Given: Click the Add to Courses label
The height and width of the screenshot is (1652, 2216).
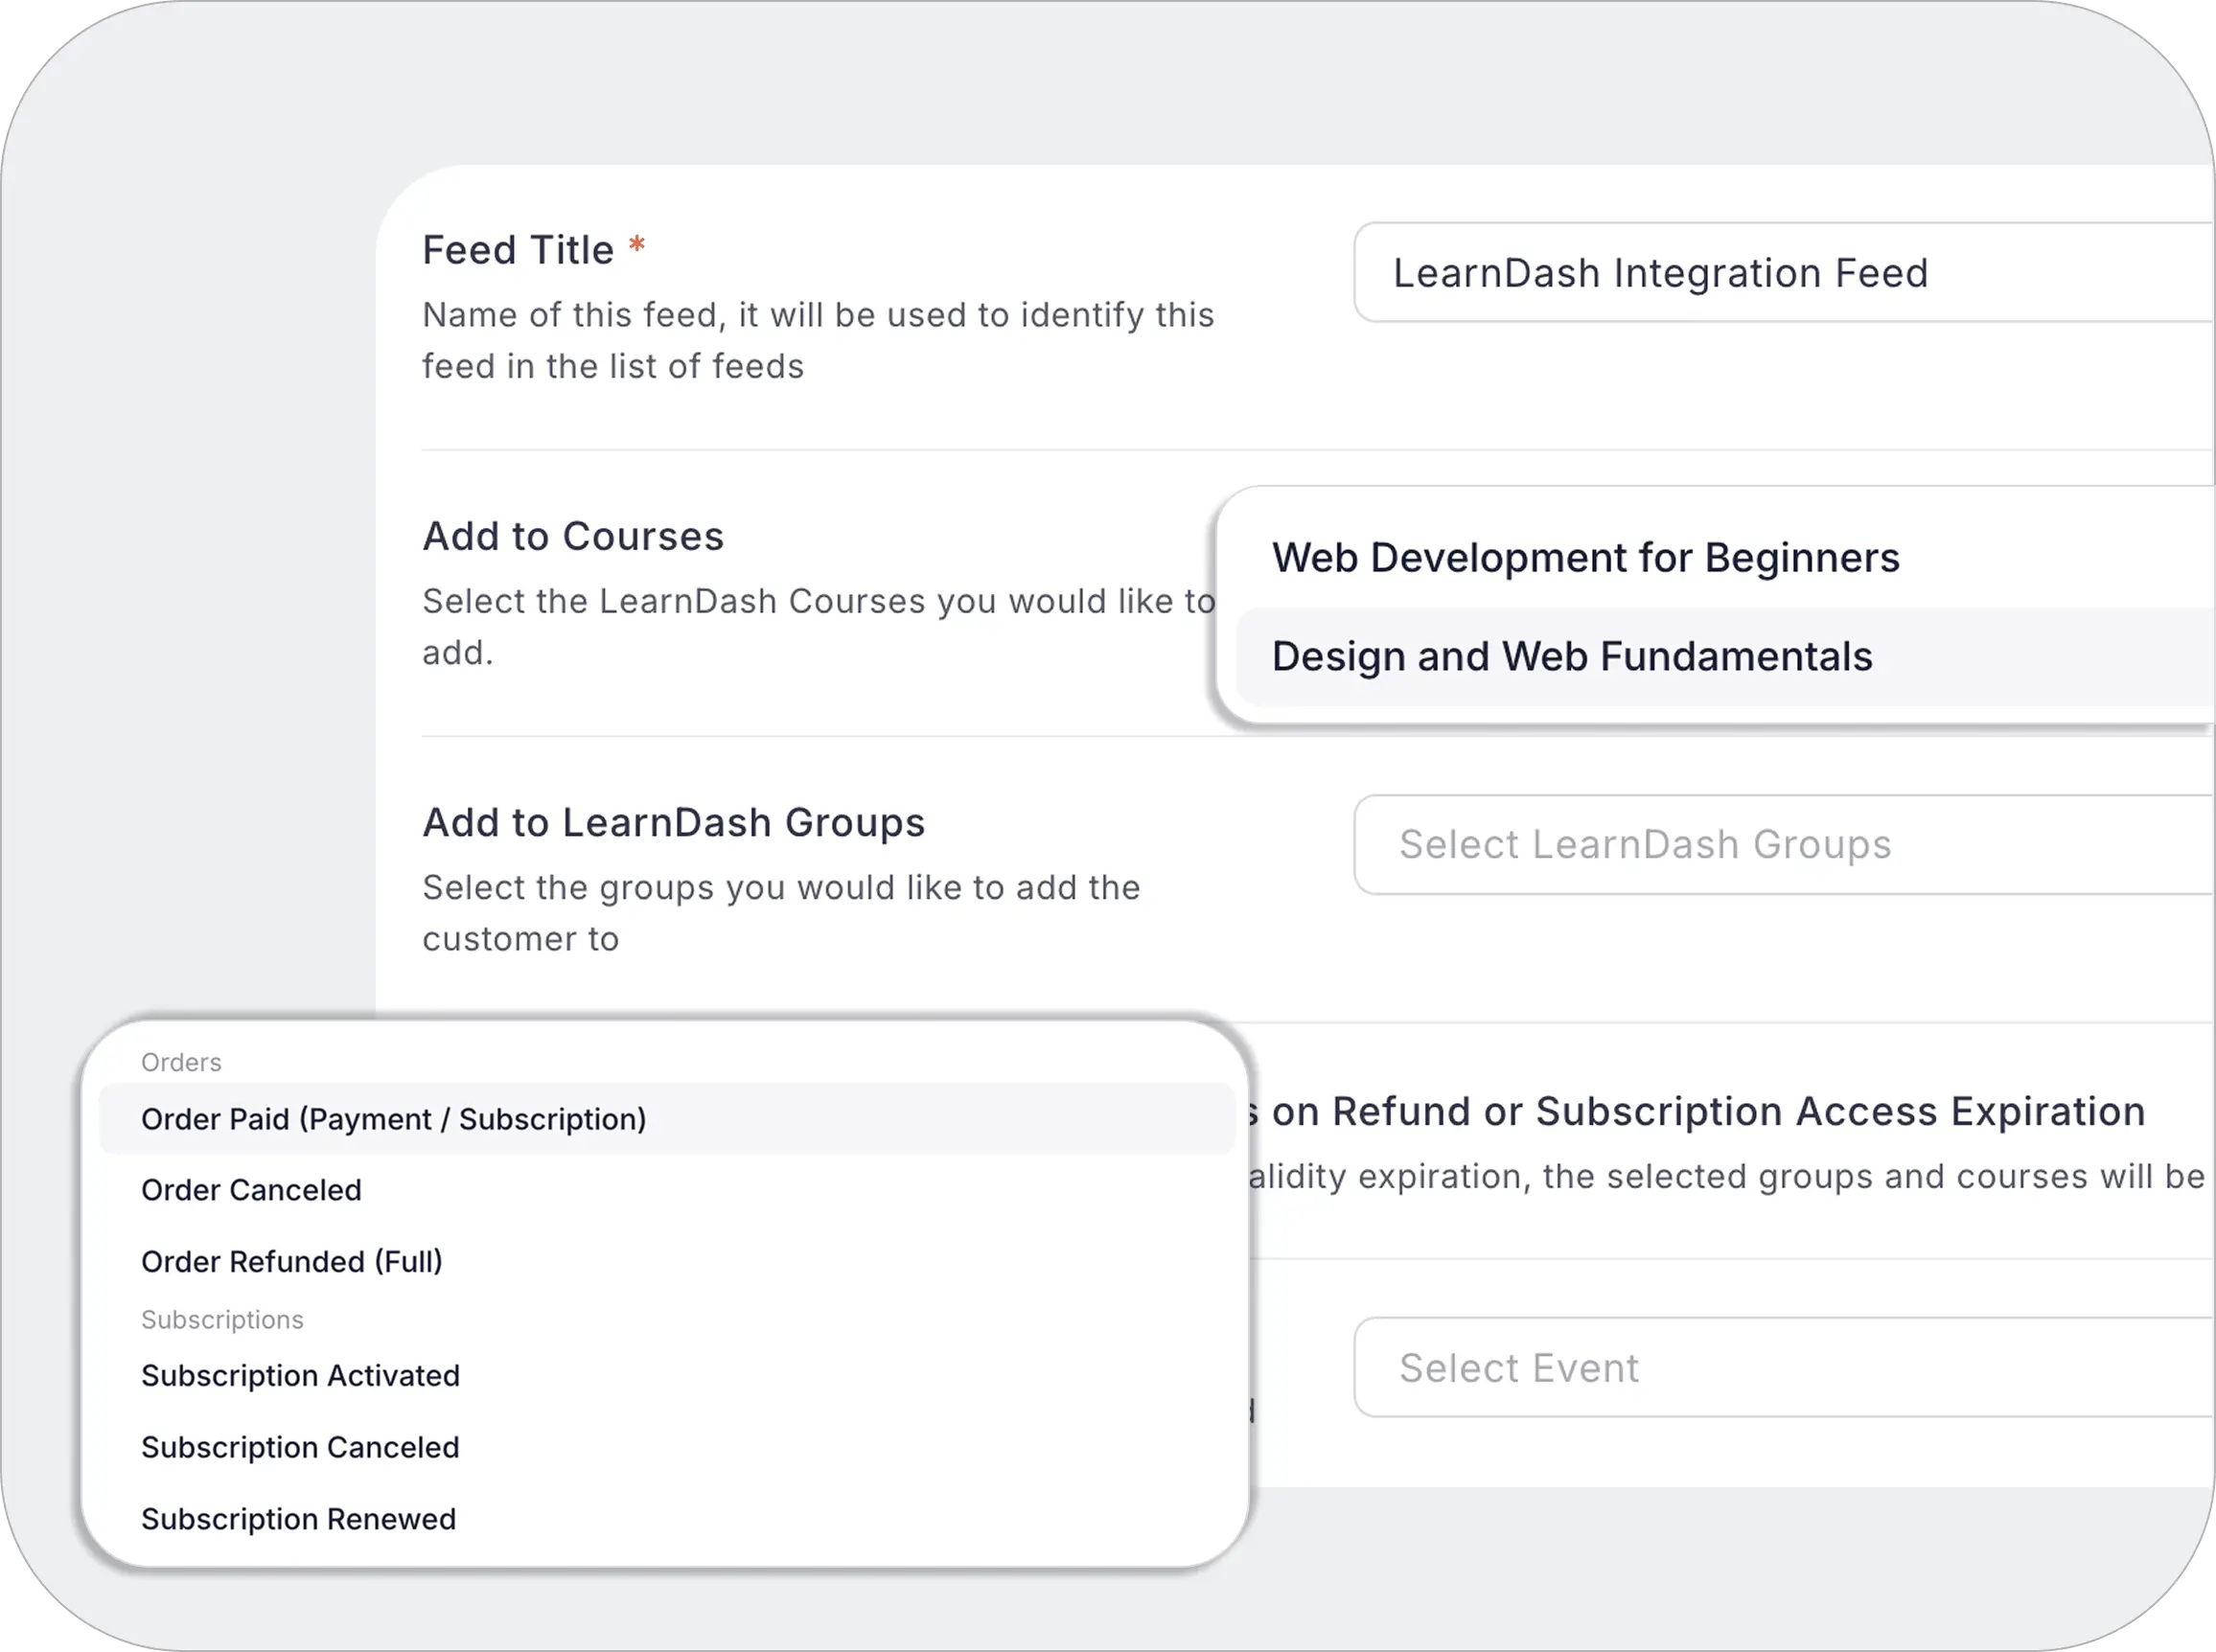Looking at the screenshot, I should click(573, 536).
